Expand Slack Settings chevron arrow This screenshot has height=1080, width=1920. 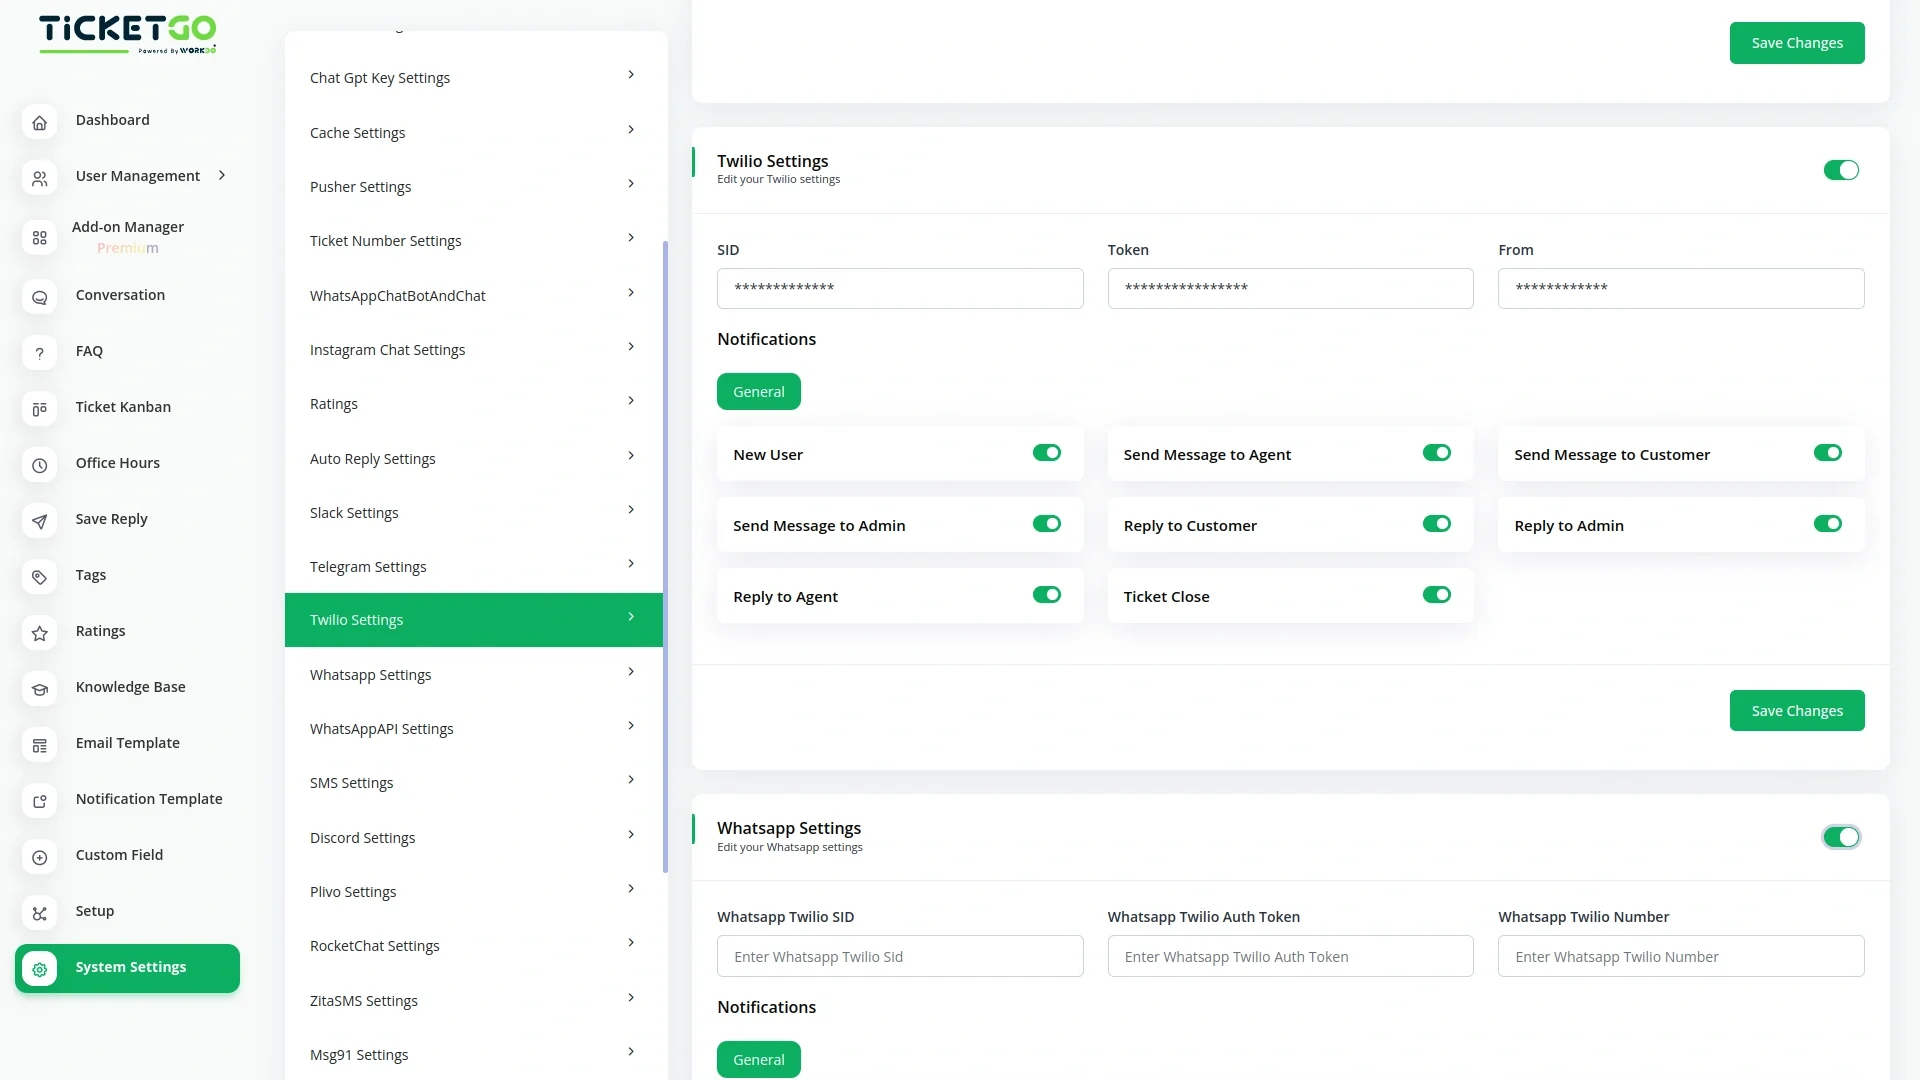631,510
